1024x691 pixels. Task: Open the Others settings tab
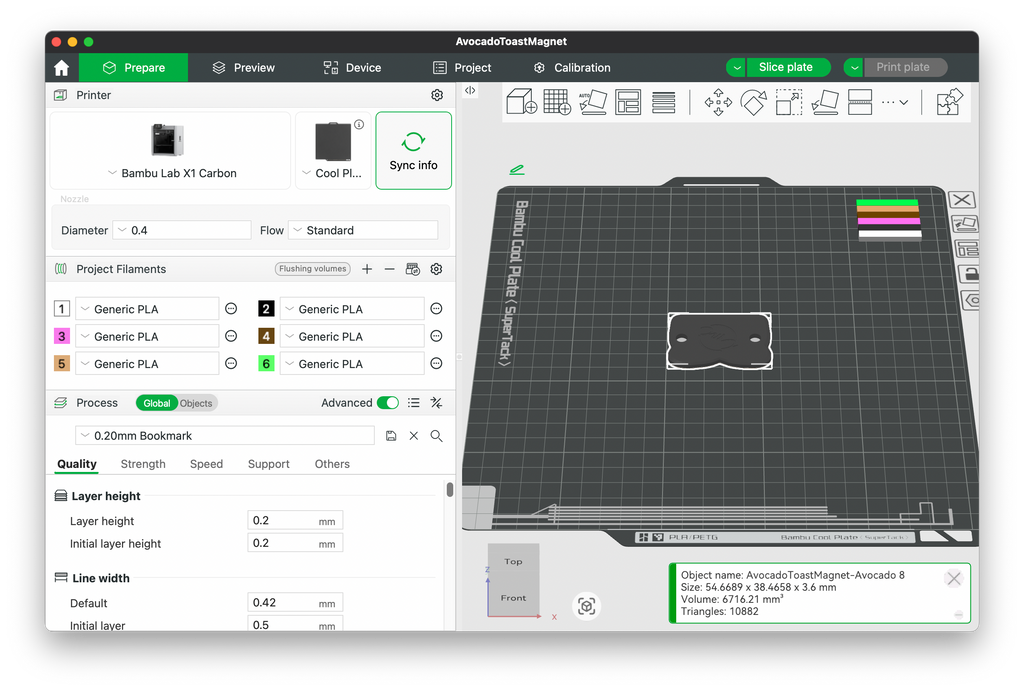click(332, 464)
